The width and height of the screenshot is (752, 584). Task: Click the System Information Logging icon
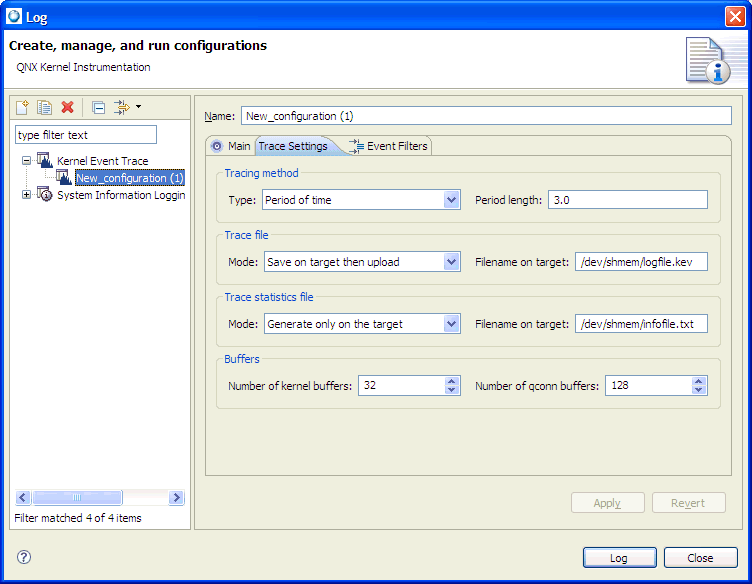(44, 195)
